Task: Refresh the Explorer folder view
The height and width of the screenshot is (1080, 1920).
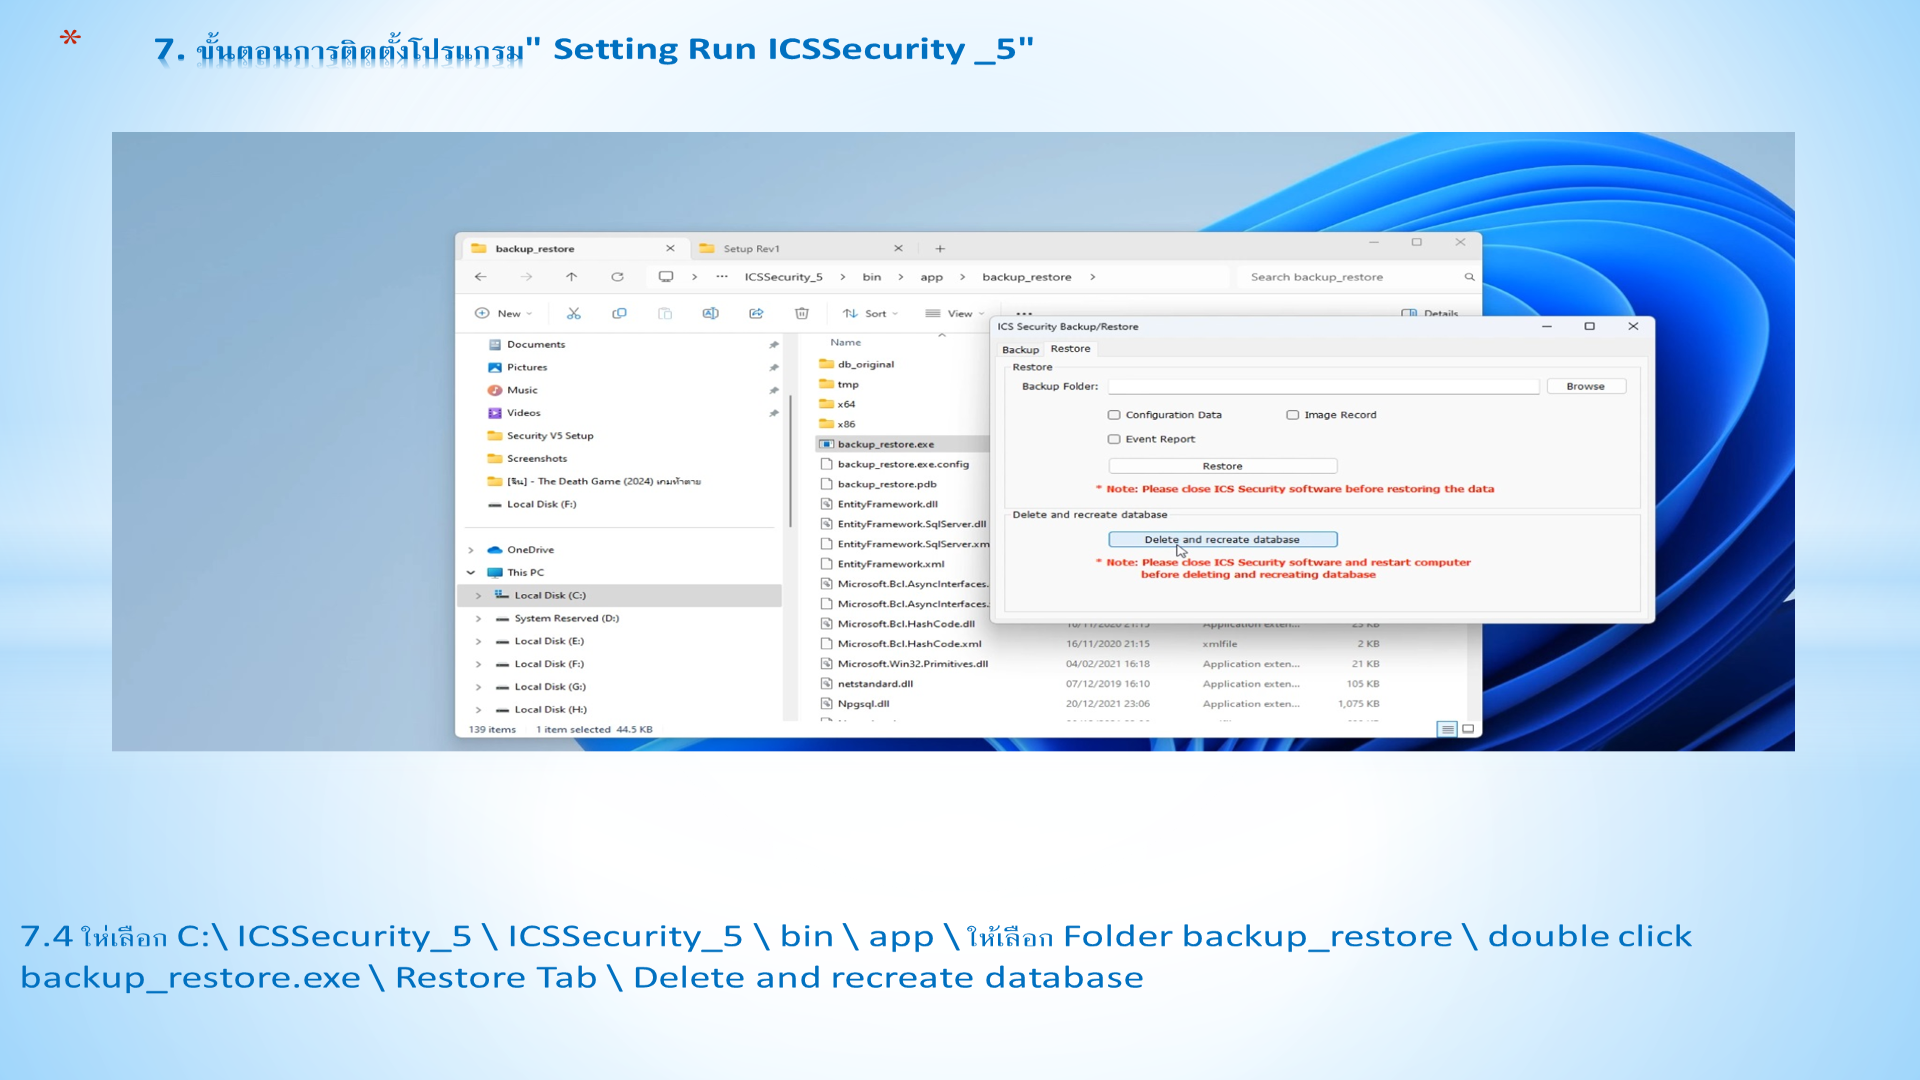Action: click(617, 277)
